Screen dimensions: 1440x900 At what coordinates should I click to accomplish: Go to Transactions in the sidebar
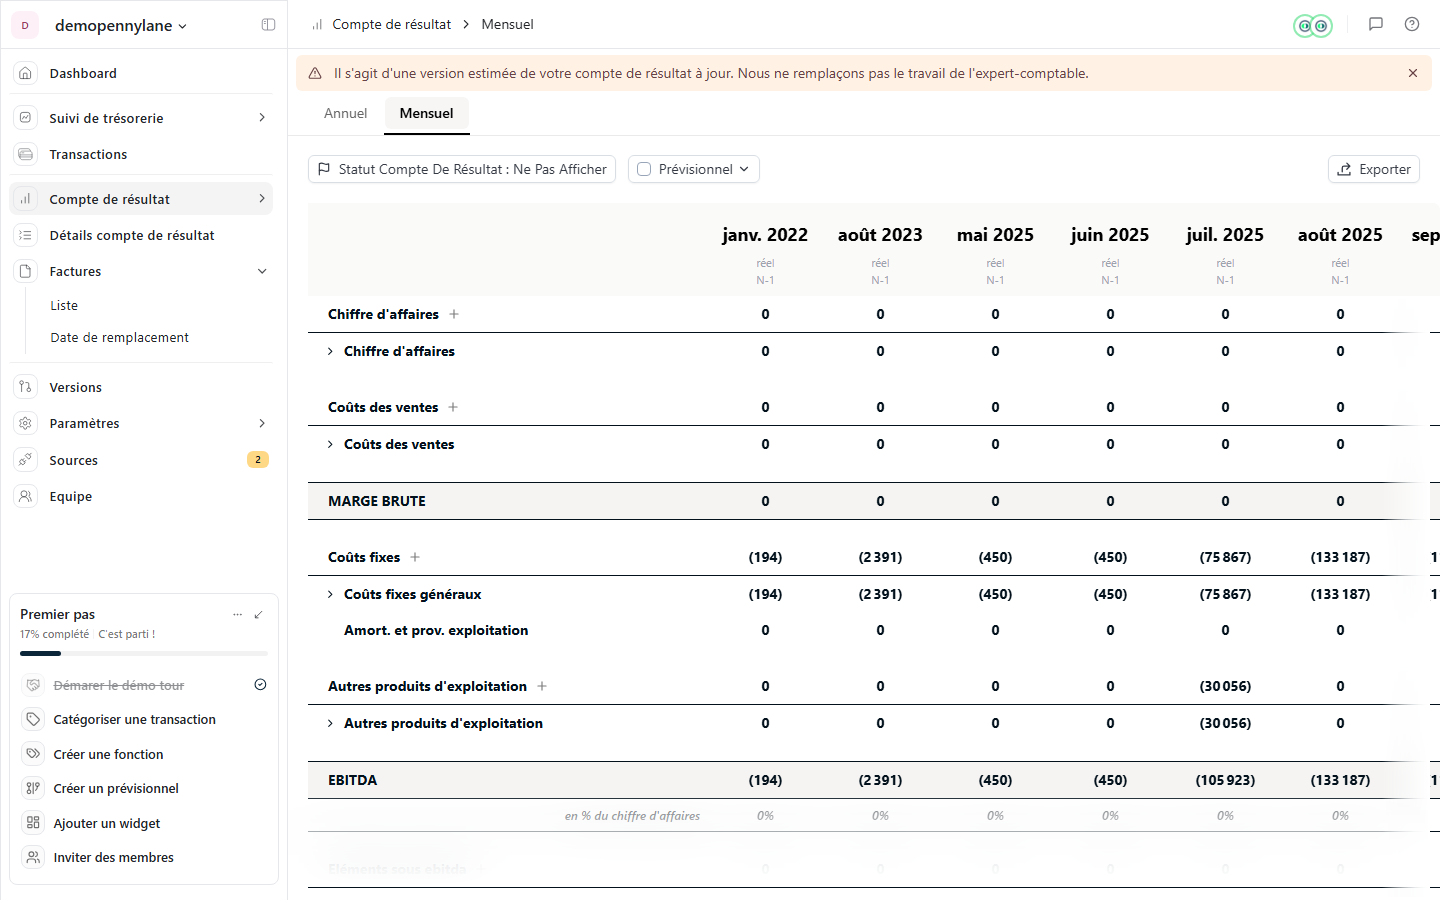point(141,154)
